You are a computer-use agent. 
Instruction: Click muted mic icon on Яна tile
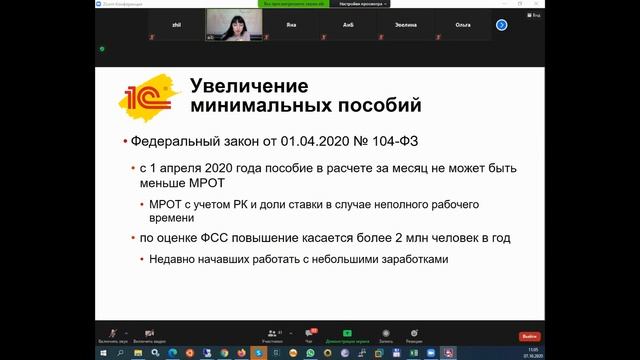pos(267,37)
